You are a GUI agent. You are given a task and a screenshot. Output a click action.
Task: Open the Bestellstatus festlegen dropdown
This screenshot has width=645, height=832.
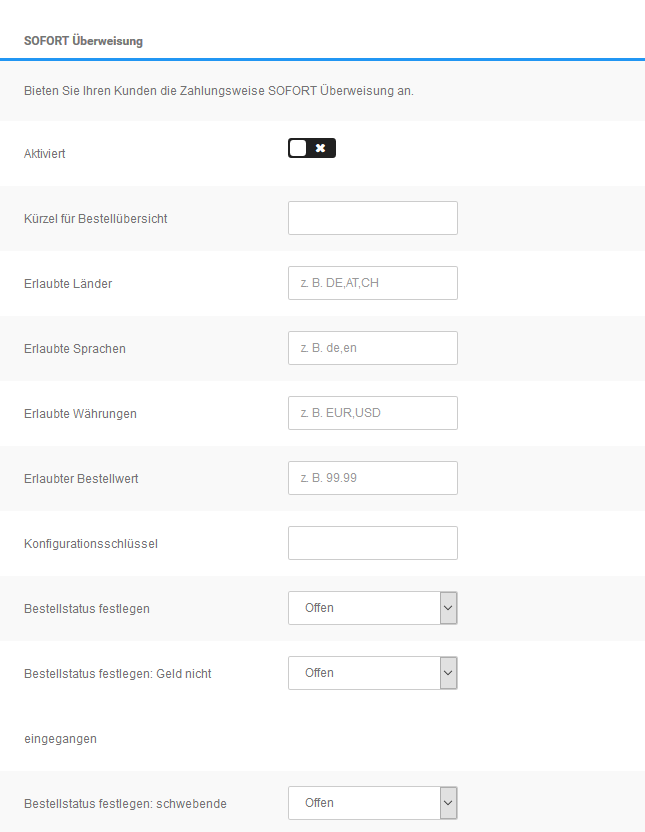(x=372, y=607)
